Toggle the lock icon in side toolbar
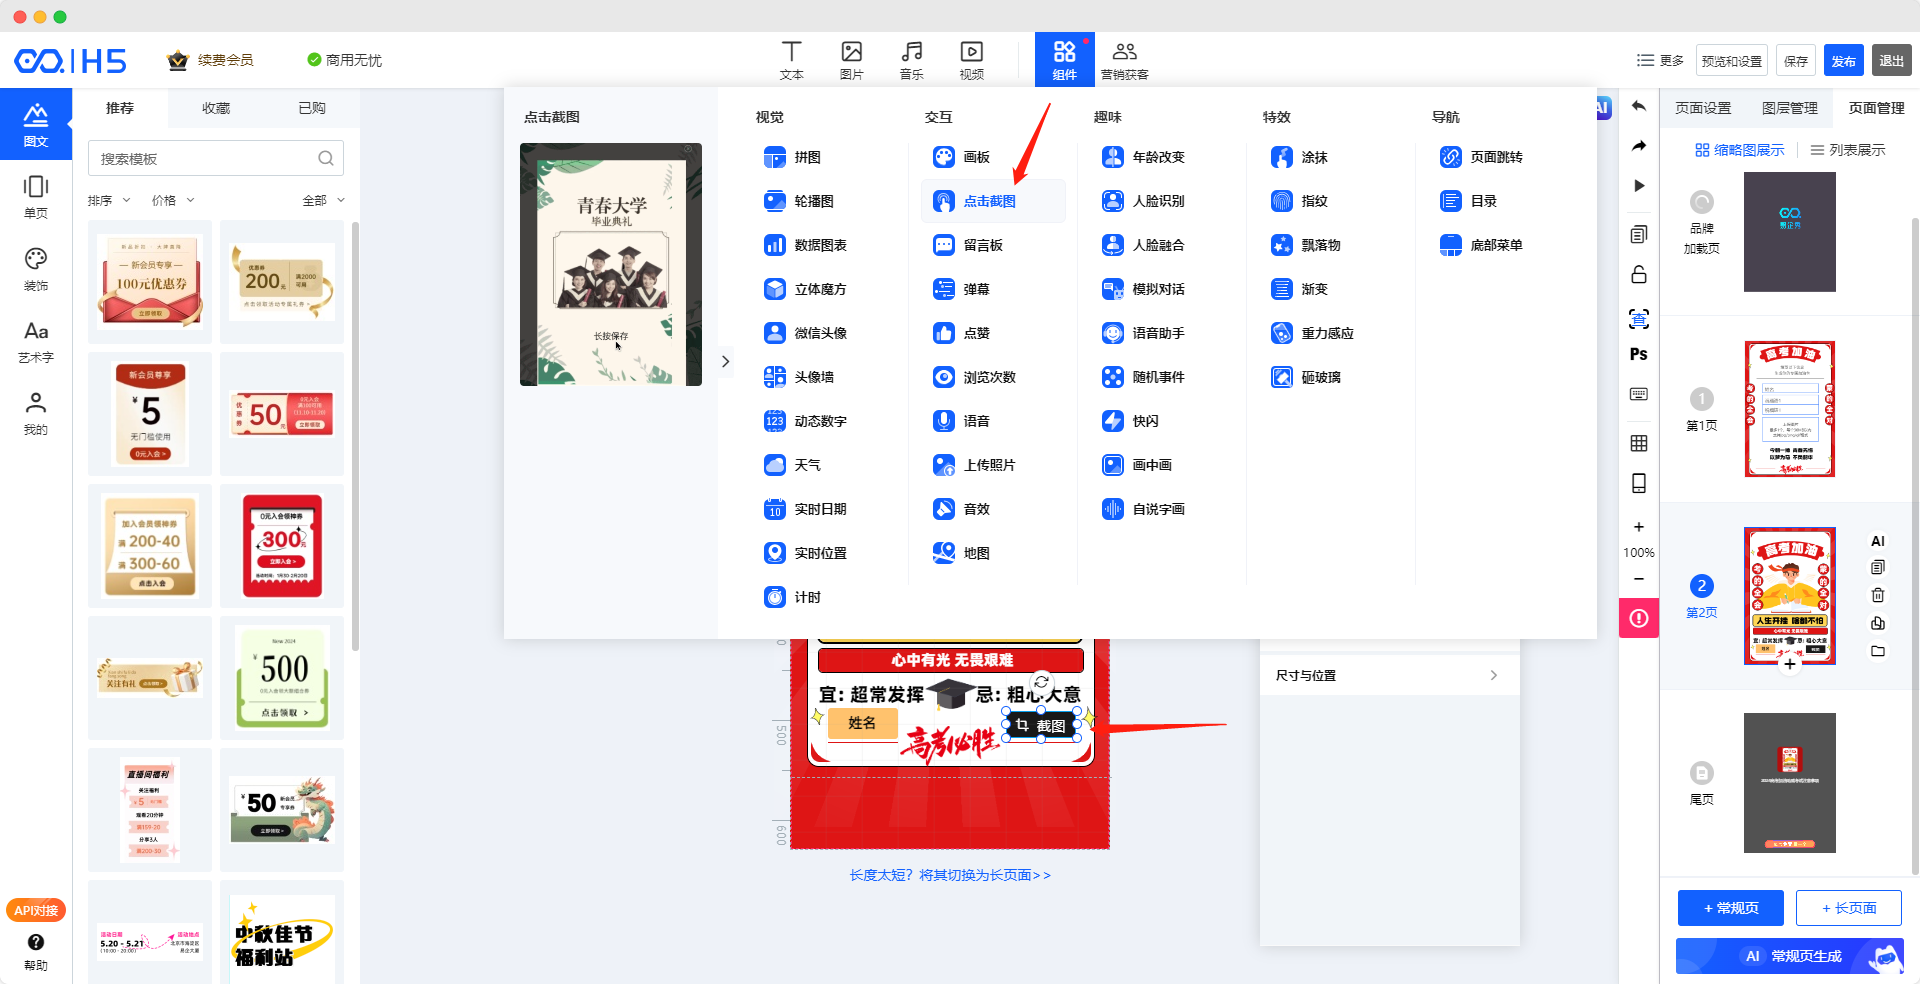The height and width of the screenshot is (984, 1920). (1638, 274)
